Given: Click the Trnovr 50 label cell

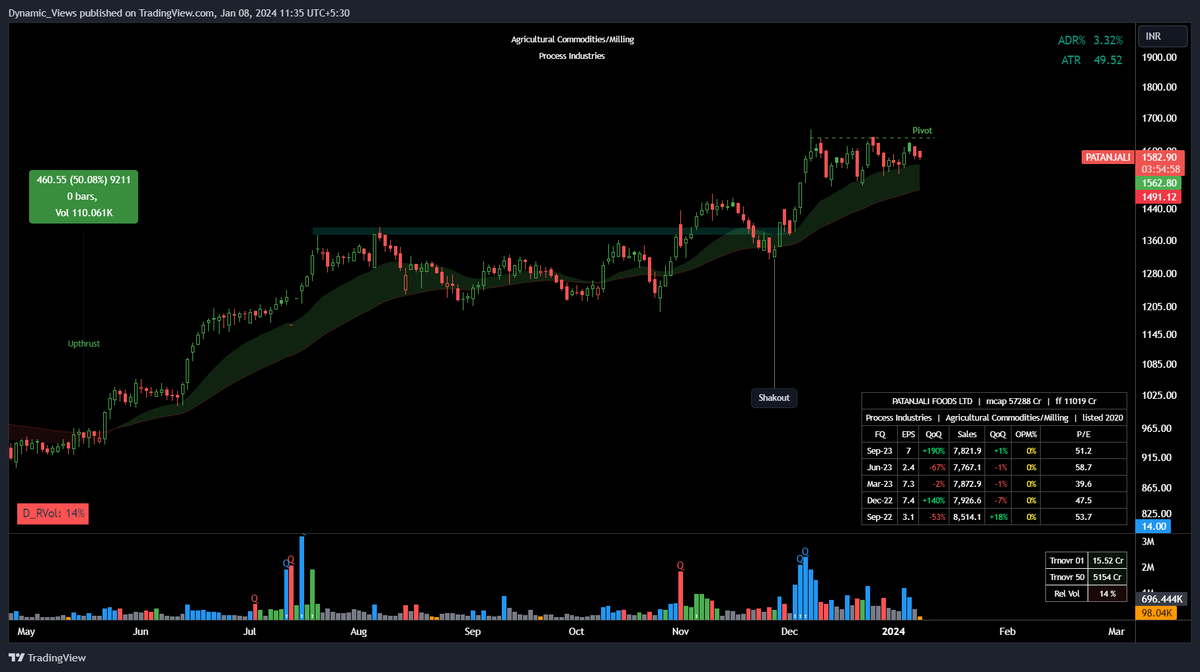Looking at the screenshot, I should pyautogui.click(x=1067, y=577).
